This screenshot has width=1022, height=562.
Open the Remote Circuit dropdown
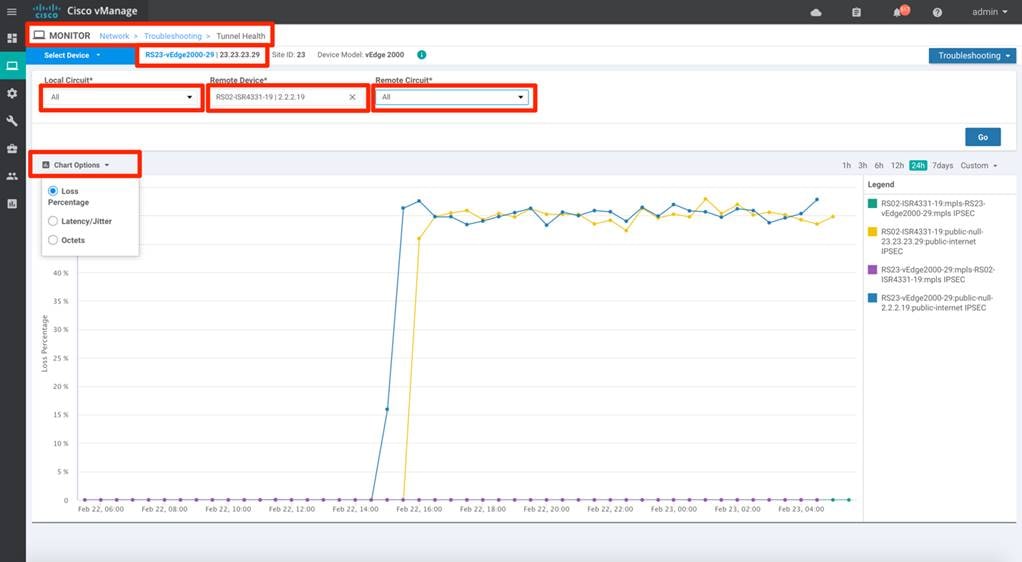click(452, 97)
